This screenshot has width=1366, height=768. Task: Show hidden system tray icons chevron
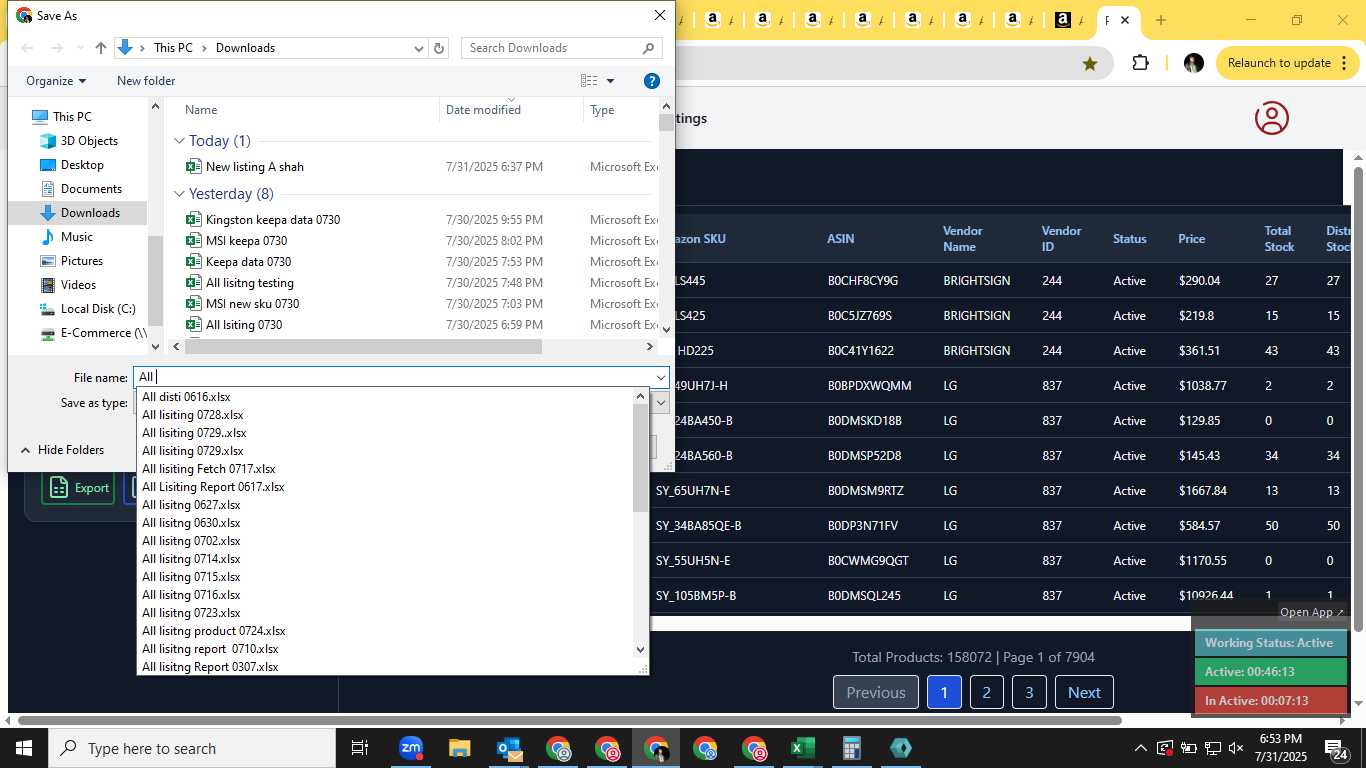[1140, 748]
